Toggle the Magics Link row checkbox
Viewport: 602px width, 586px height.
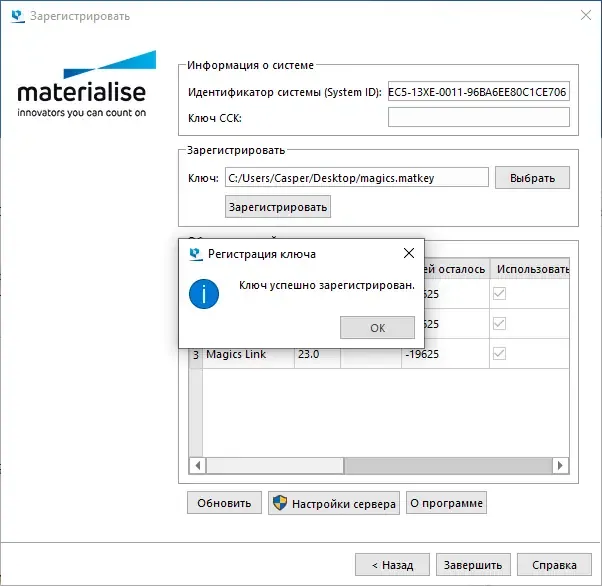click(x=499, y=354)
